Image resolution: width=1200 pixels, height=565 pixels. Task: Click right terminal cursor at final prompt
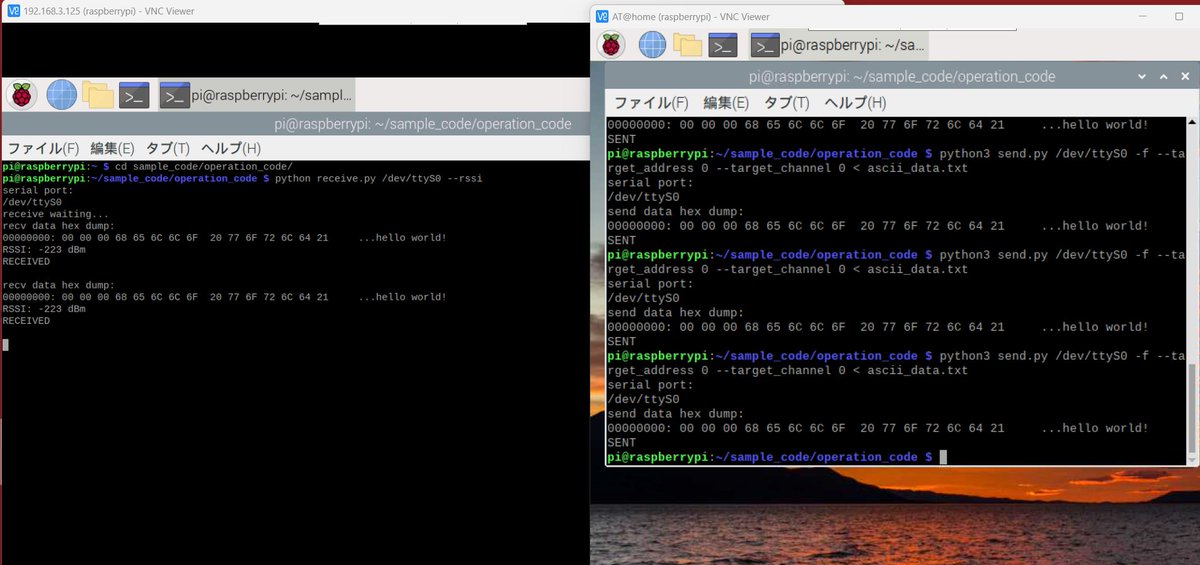click(943, 457)
